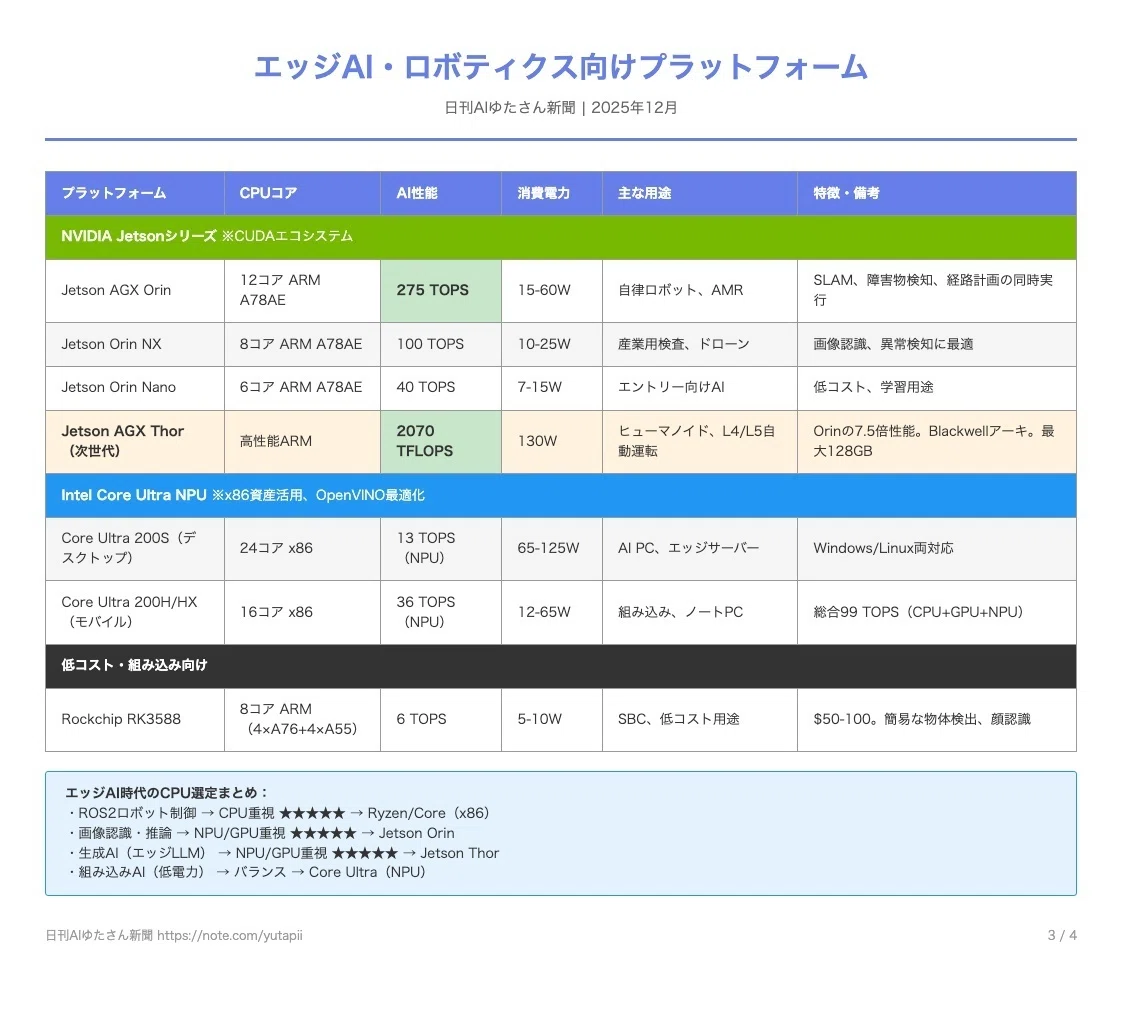1123x1020 pixels.
Task: Select the Jetson AGX Thor (次世代) cell
Action: pos(135,441)
